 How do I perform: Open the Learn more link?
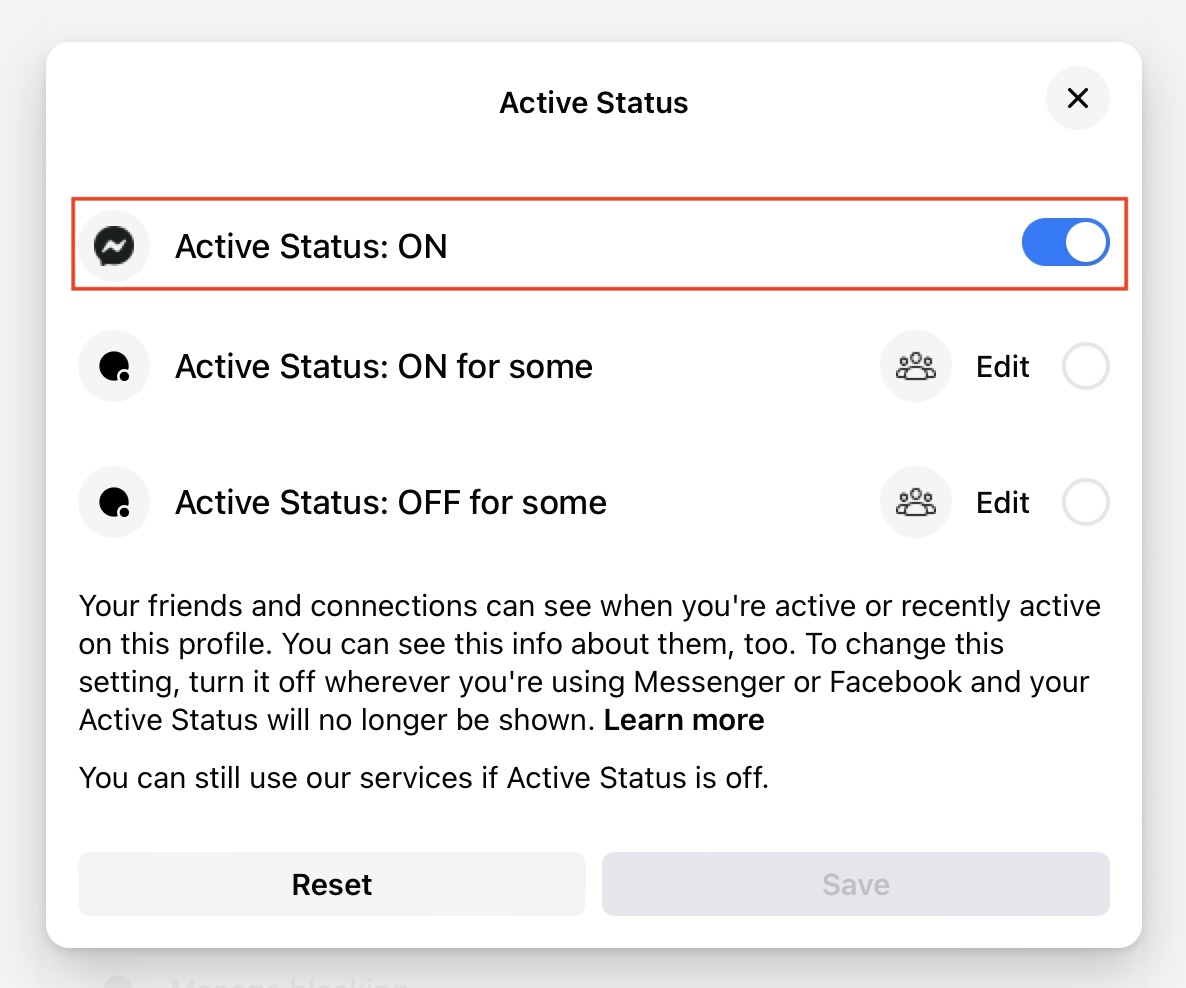pos(684,720)
